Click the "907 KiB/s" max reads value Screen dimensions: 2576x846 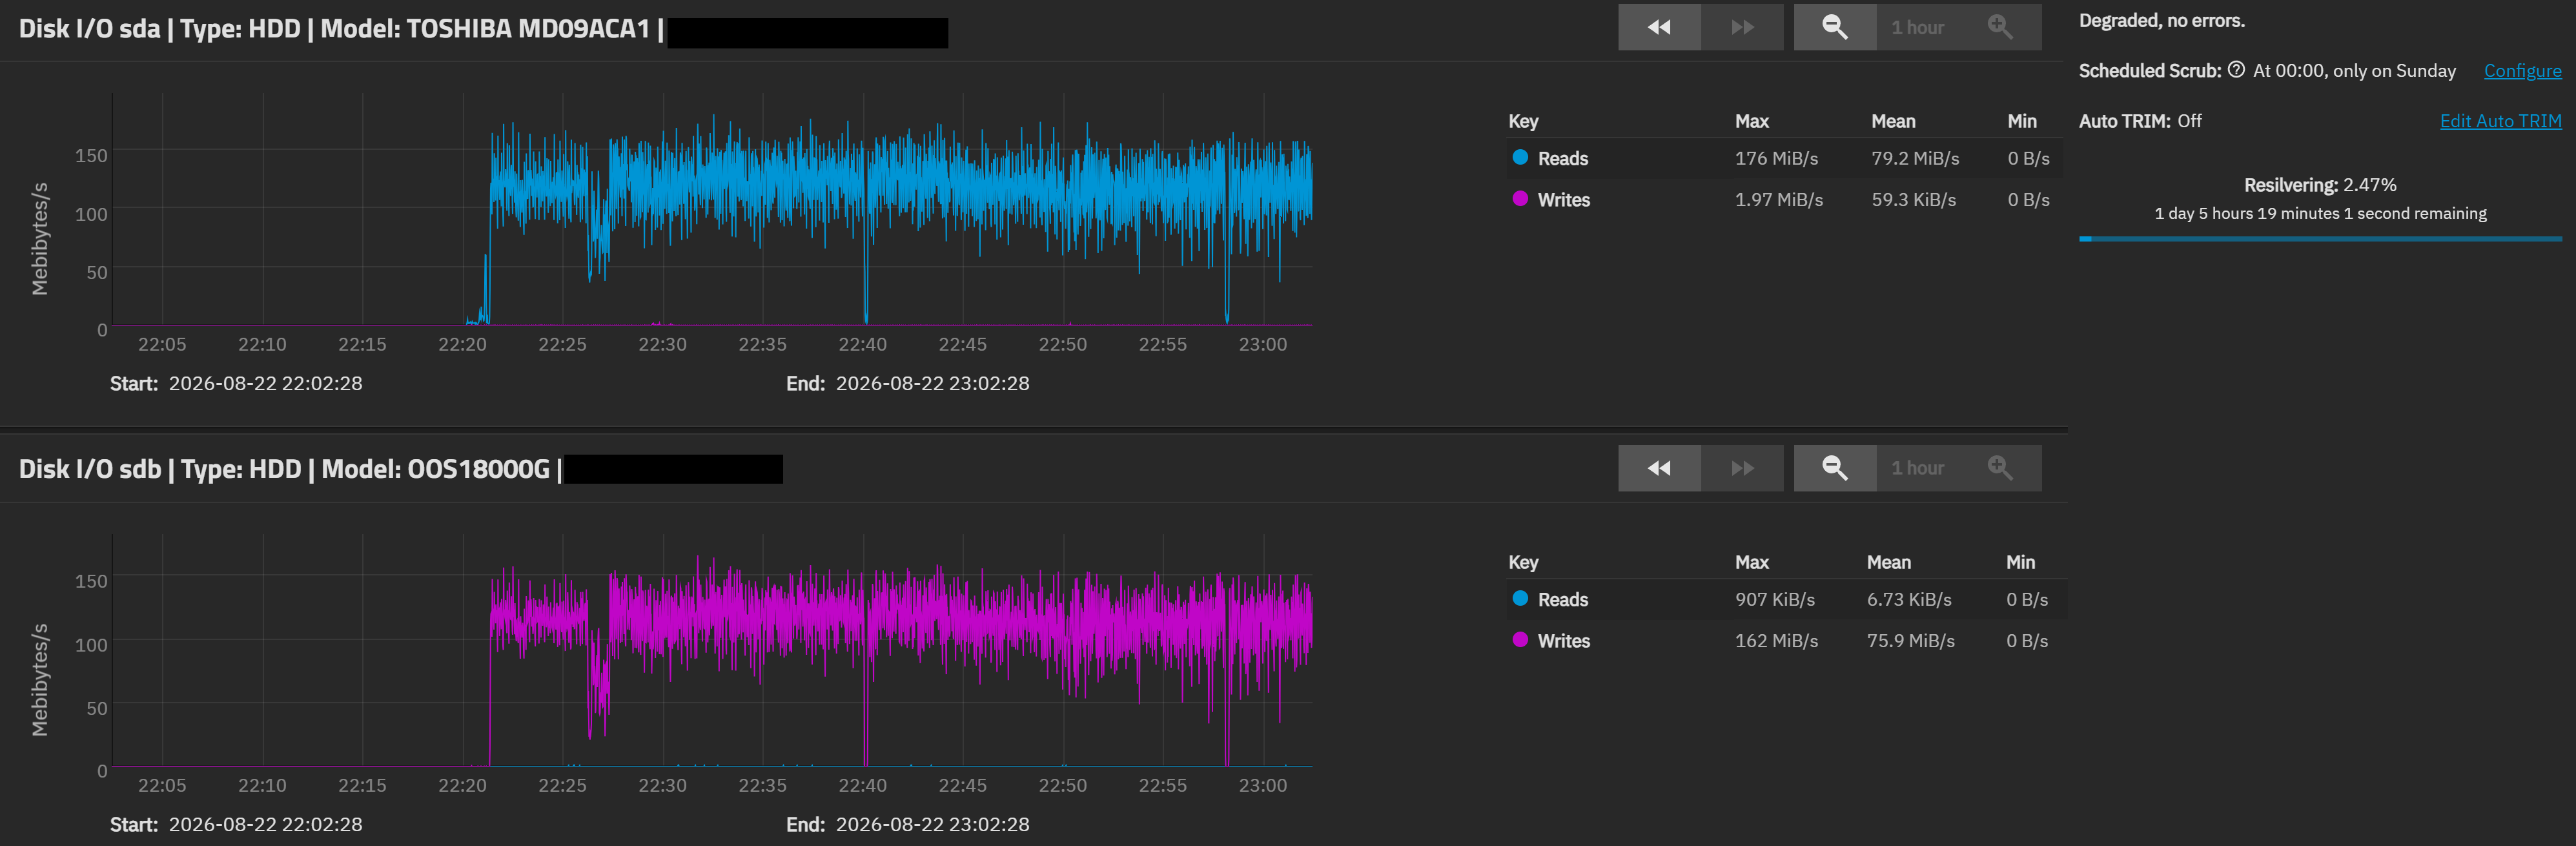[1775, 600]
